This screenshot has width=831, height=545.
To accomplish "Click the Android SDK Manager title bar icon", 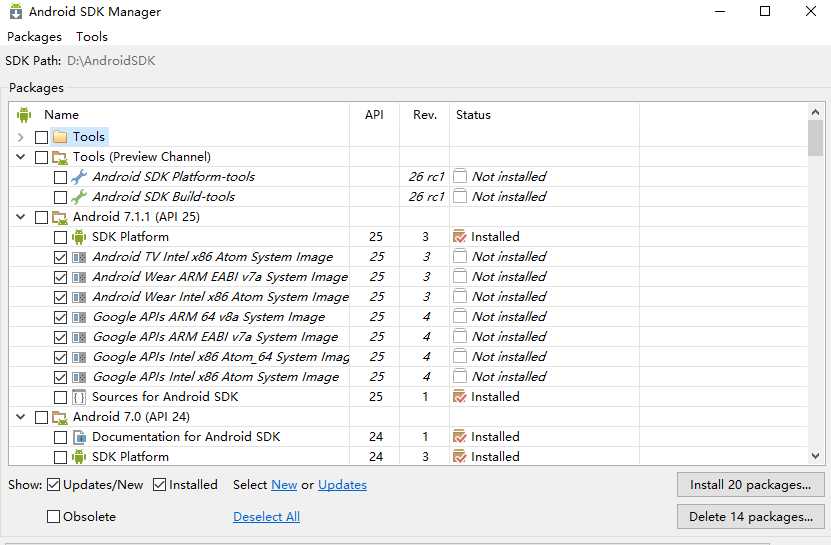I will pyautogui.click(x=16, y=11).
